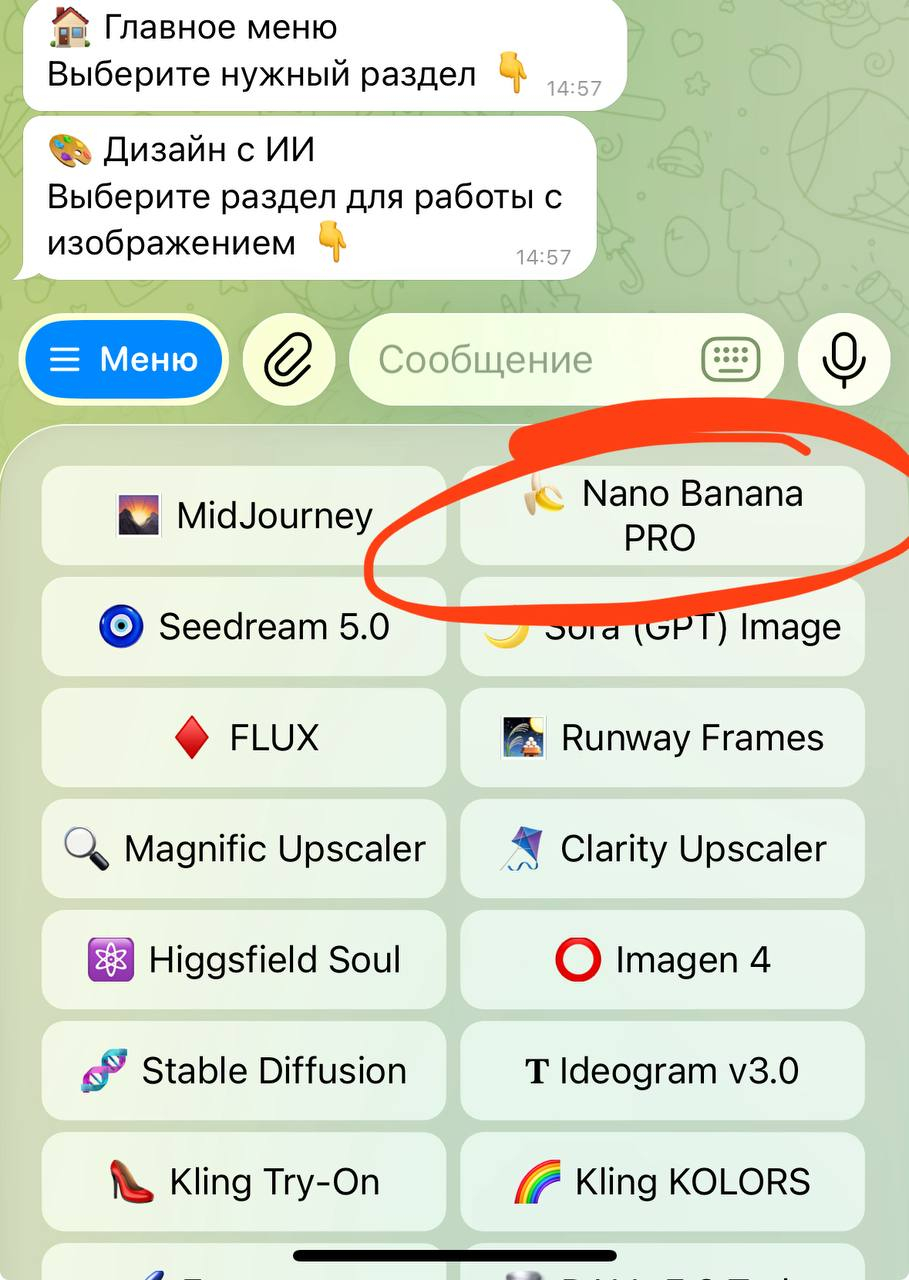Viewport: 909px width, 1280px height.
Task: Open Stable Diffusion DNA button
Action: [x=244, y=1071]
